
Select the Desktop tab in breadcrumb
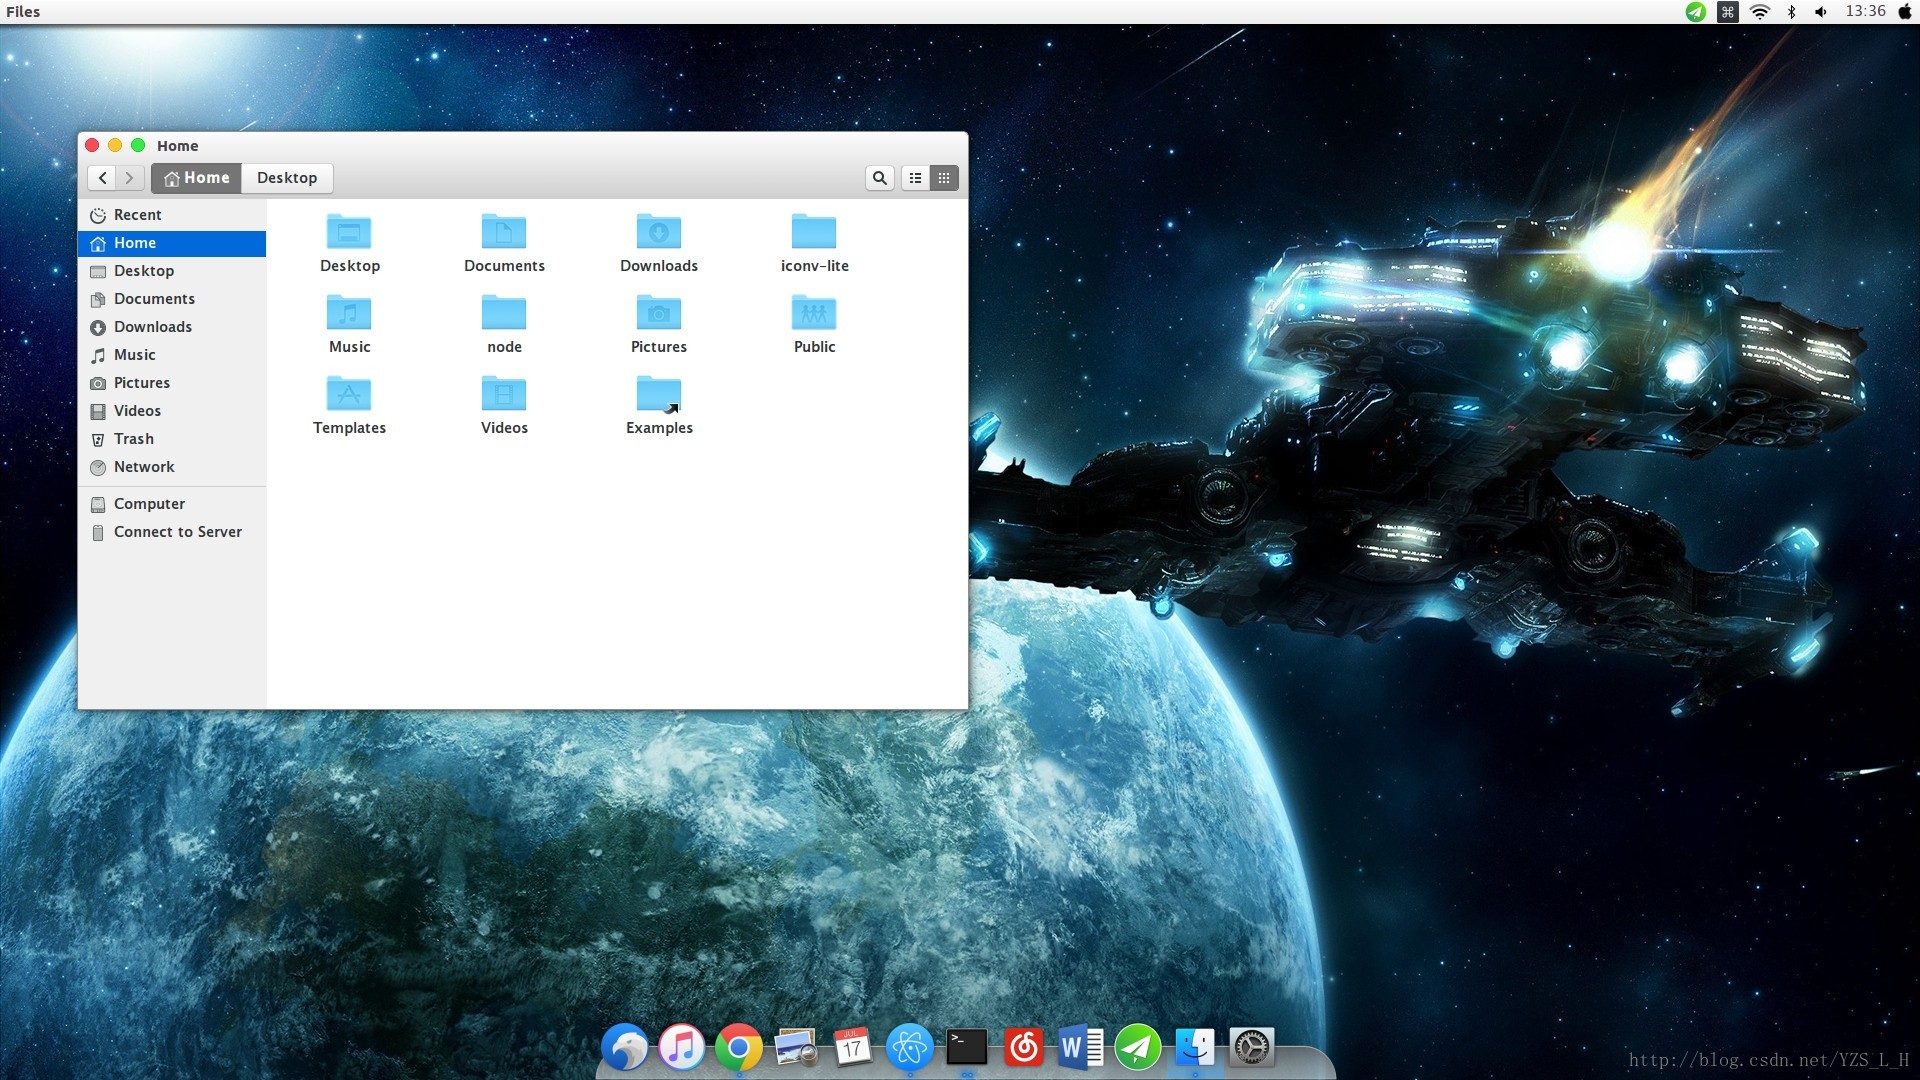286,177
